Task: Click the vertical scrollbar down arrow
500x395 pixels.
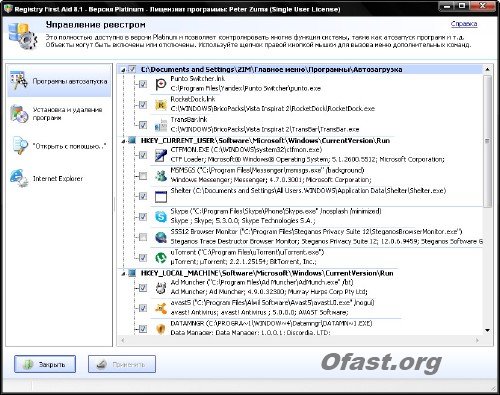Action: pyautogui.click(x=487, y=330)
